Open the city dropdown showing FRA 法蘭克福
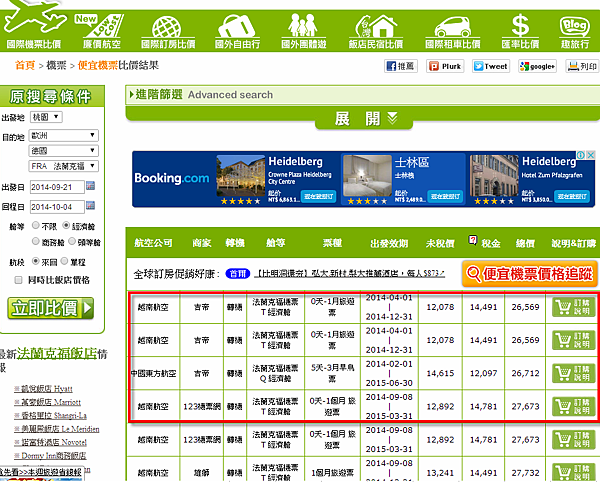The width and height of the screenshot is (600, 482). click(64, 166)
